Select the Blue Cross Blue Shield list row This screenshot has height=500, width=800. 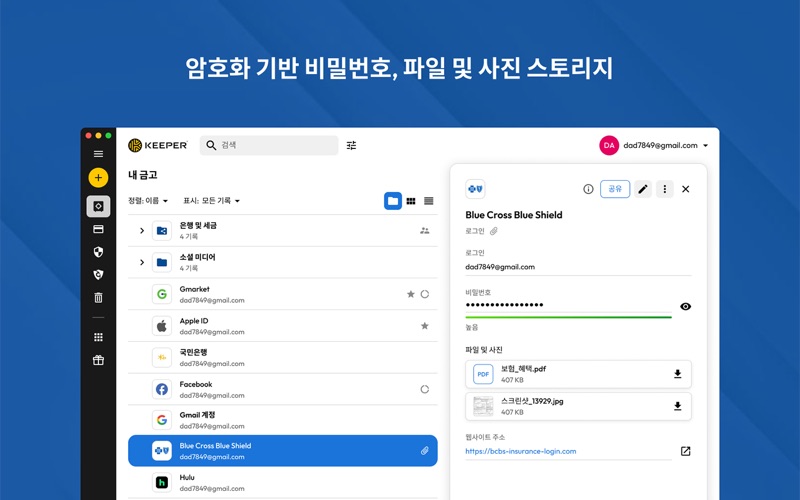(x=283, y=451)
